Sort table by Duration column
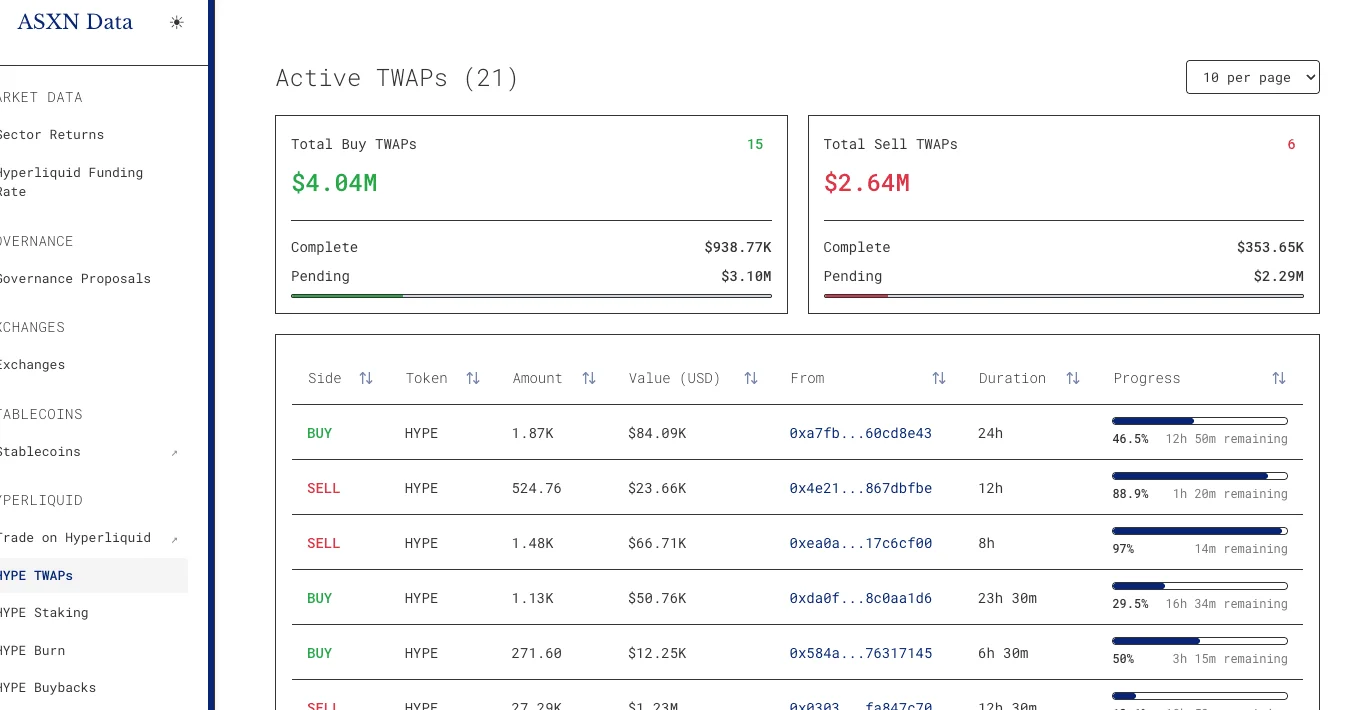The image size is (1358, 710). 1073,378
